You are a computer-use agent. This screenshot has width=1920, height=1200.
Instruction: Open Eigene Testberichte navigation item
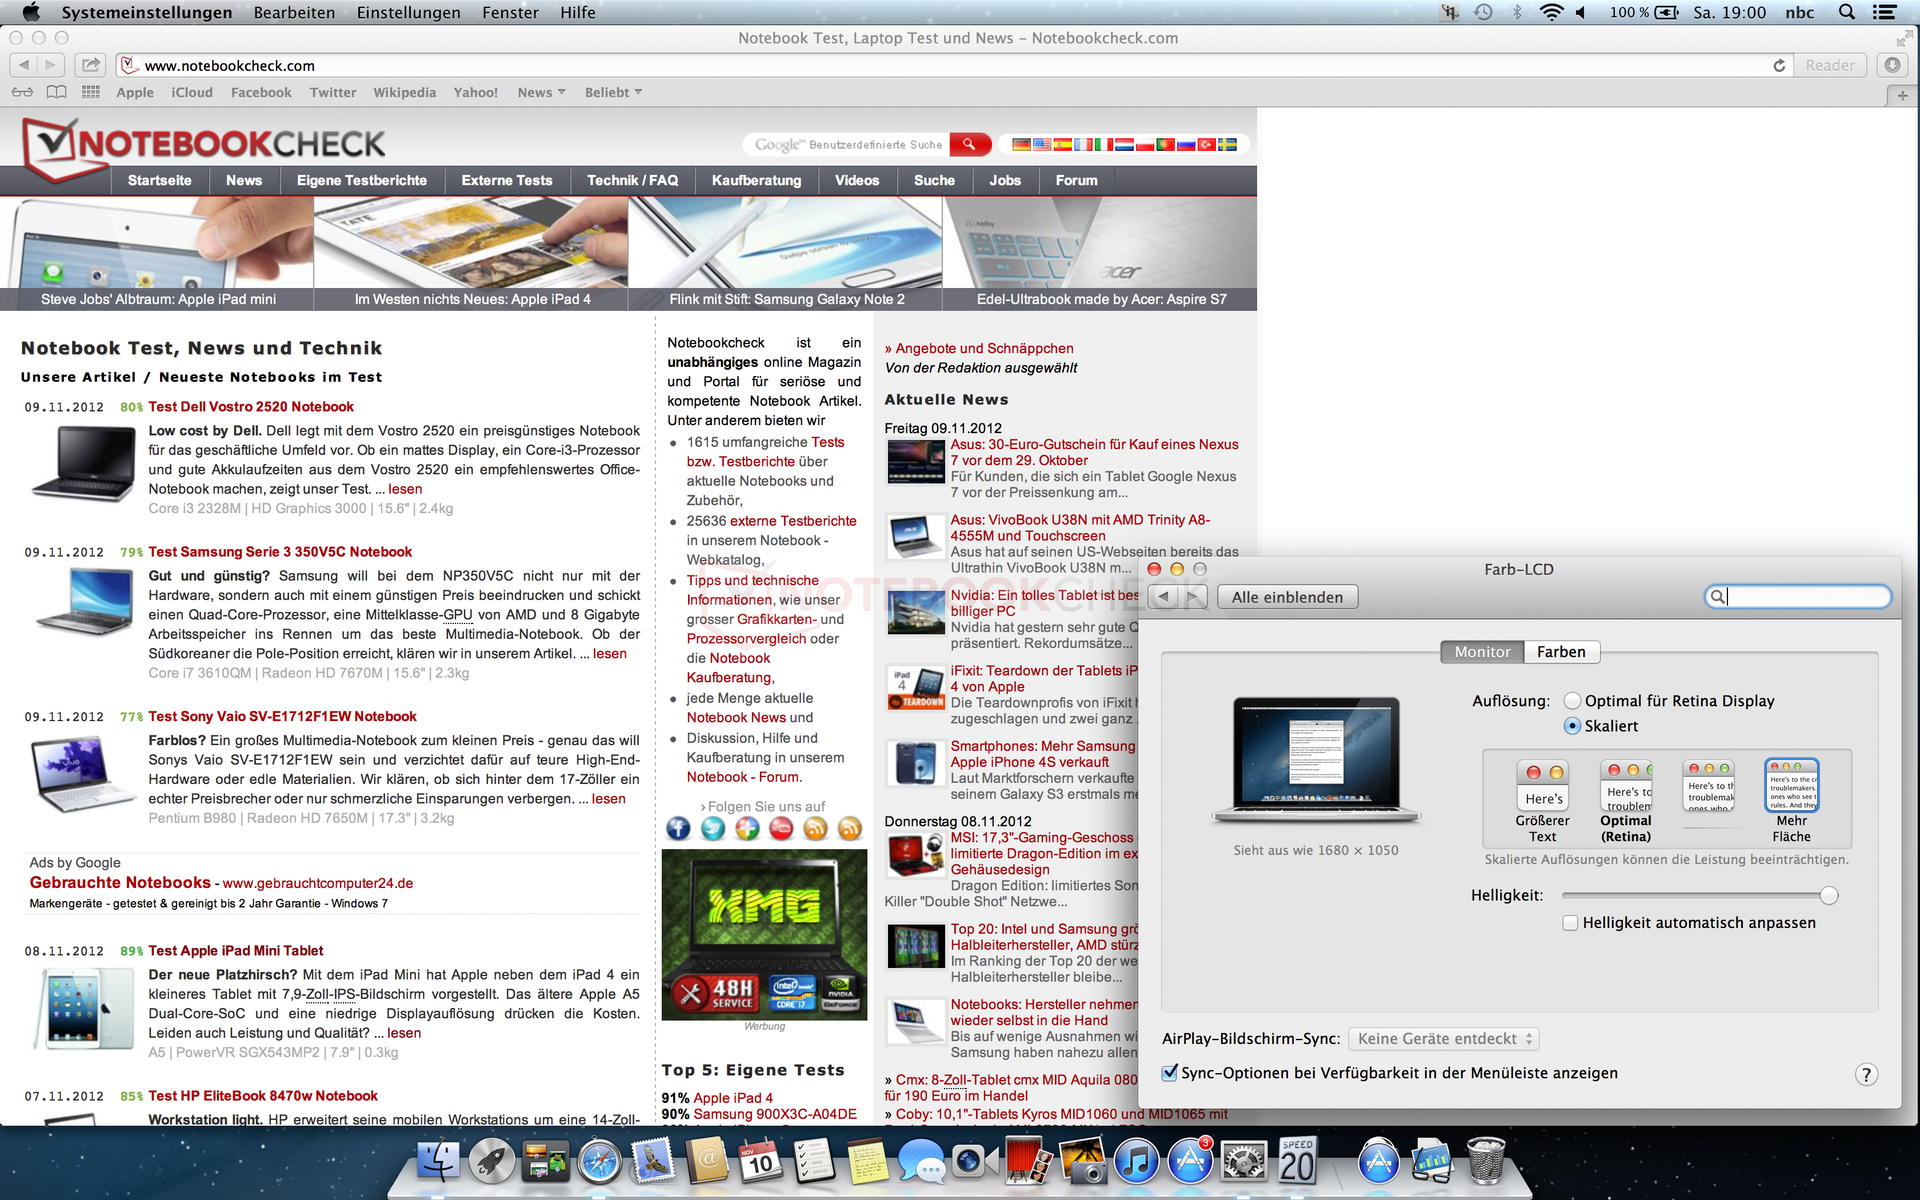[361, 180]
